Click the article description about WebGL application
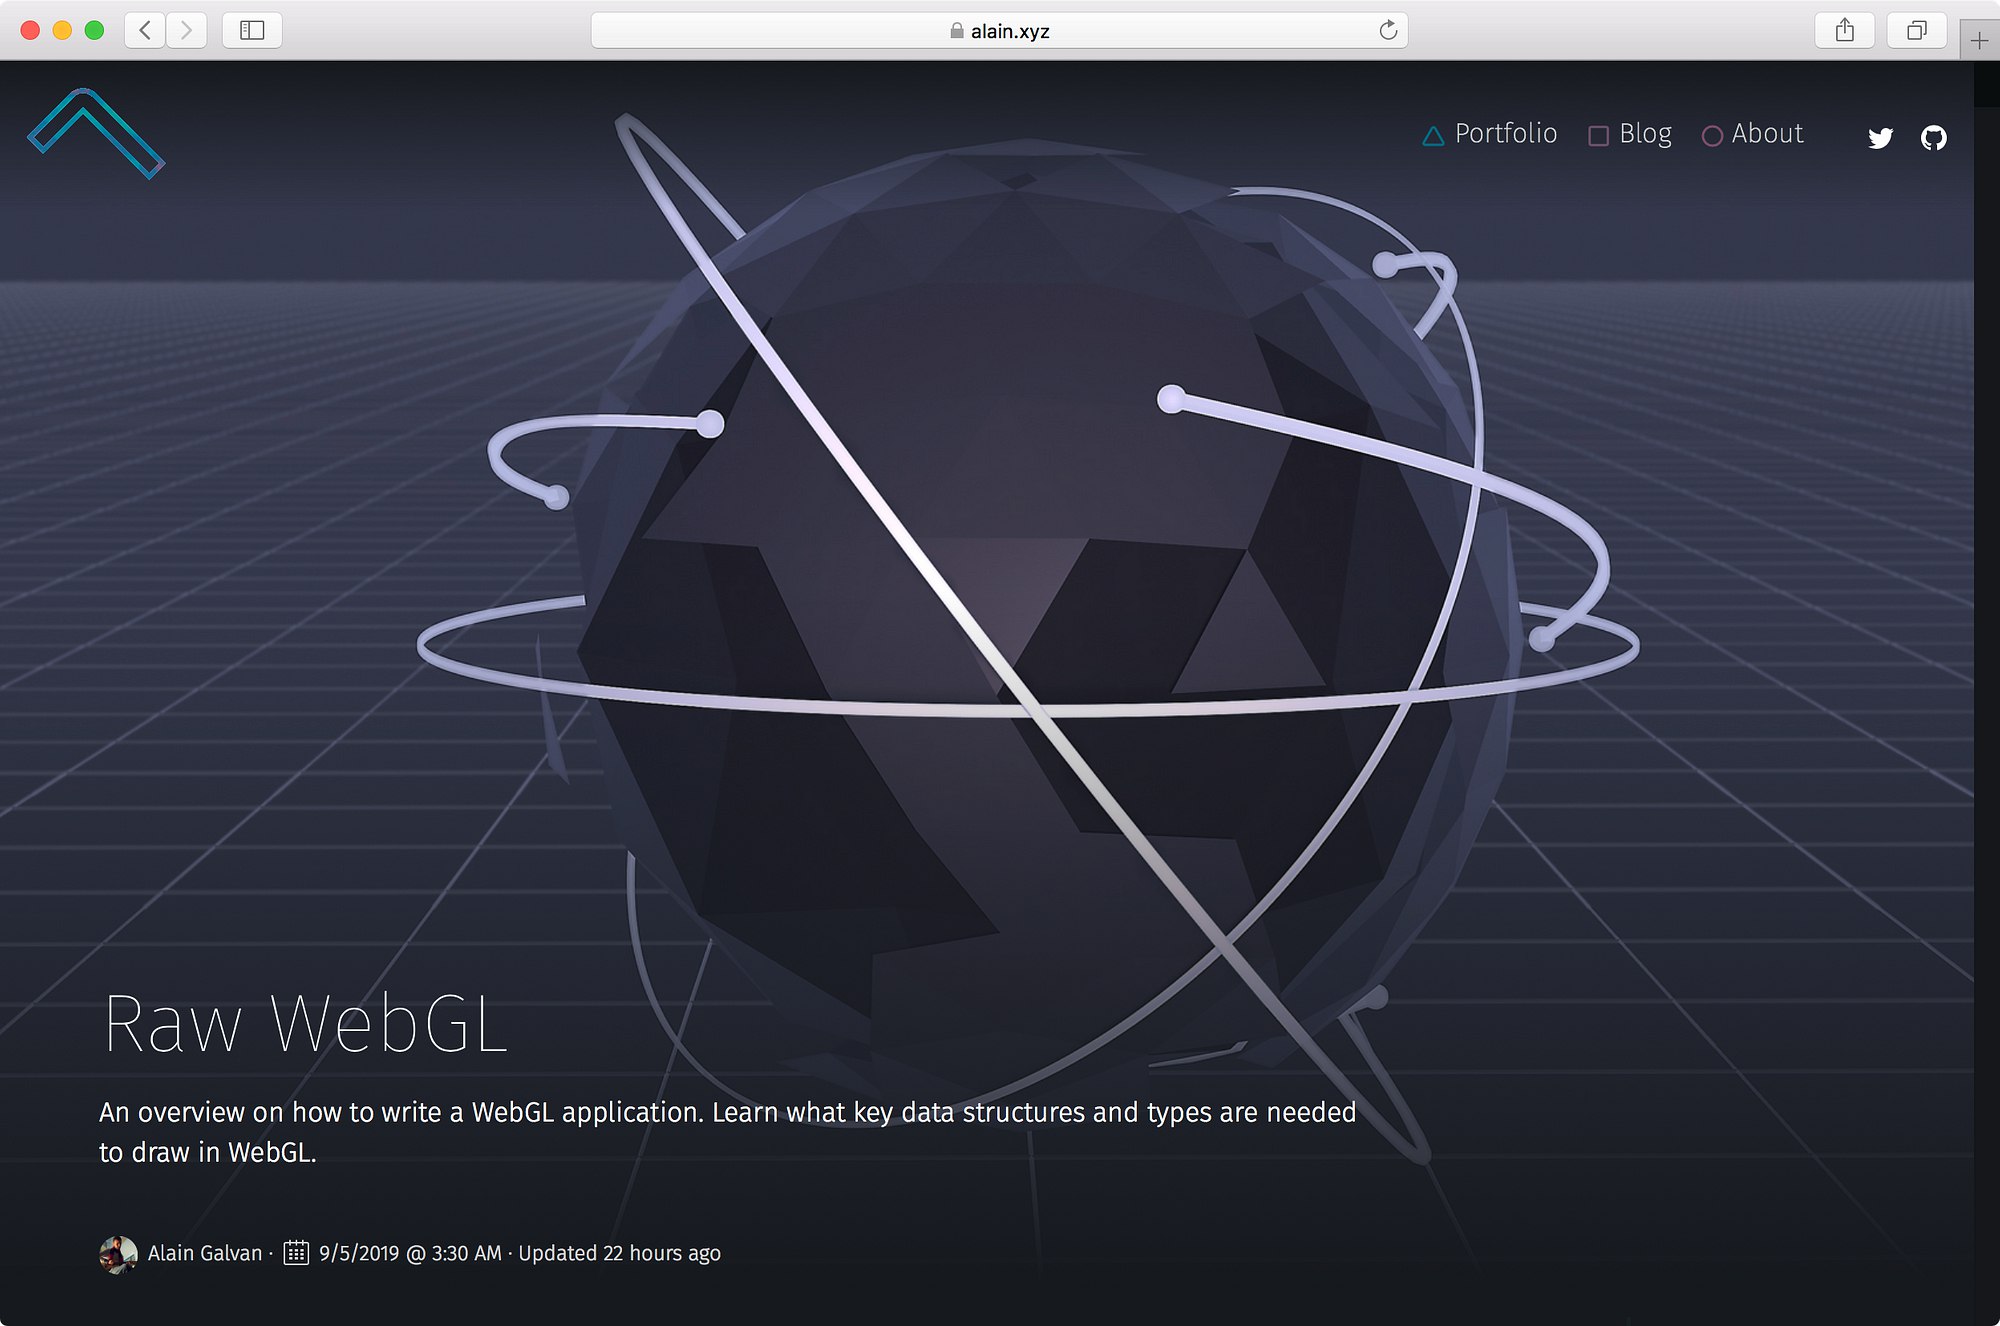Screen dimensions: 2000x1326 (727, 1132)
